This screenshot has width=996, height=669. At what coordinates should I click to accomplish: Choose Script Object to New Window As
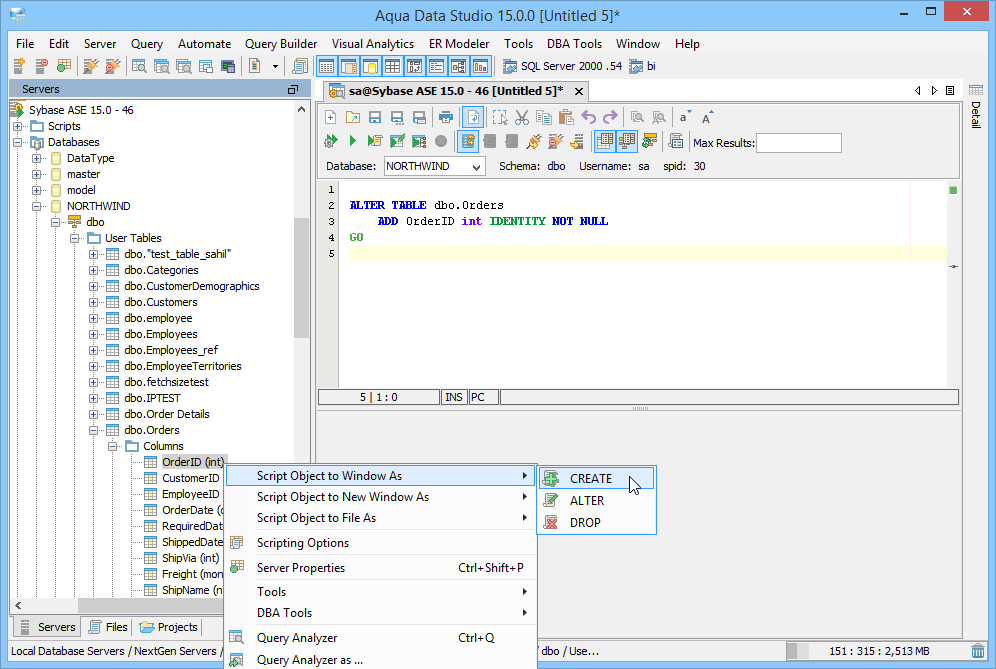381,497
